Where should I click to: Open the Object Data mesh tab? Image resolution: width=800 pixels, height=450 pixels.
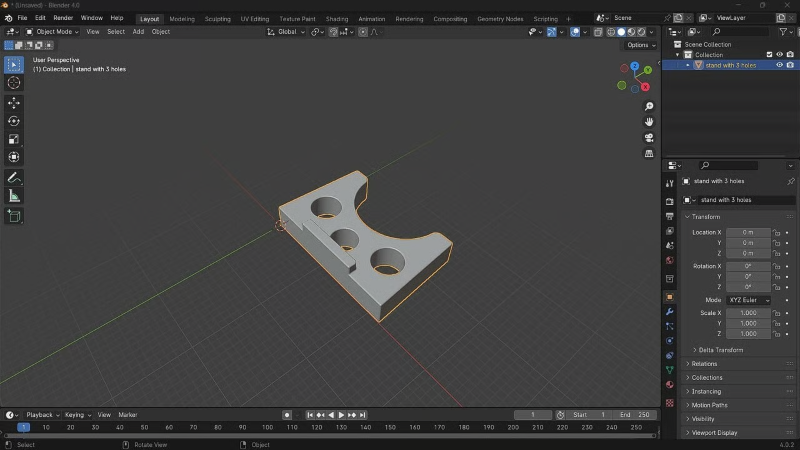(x=669, y=370)
